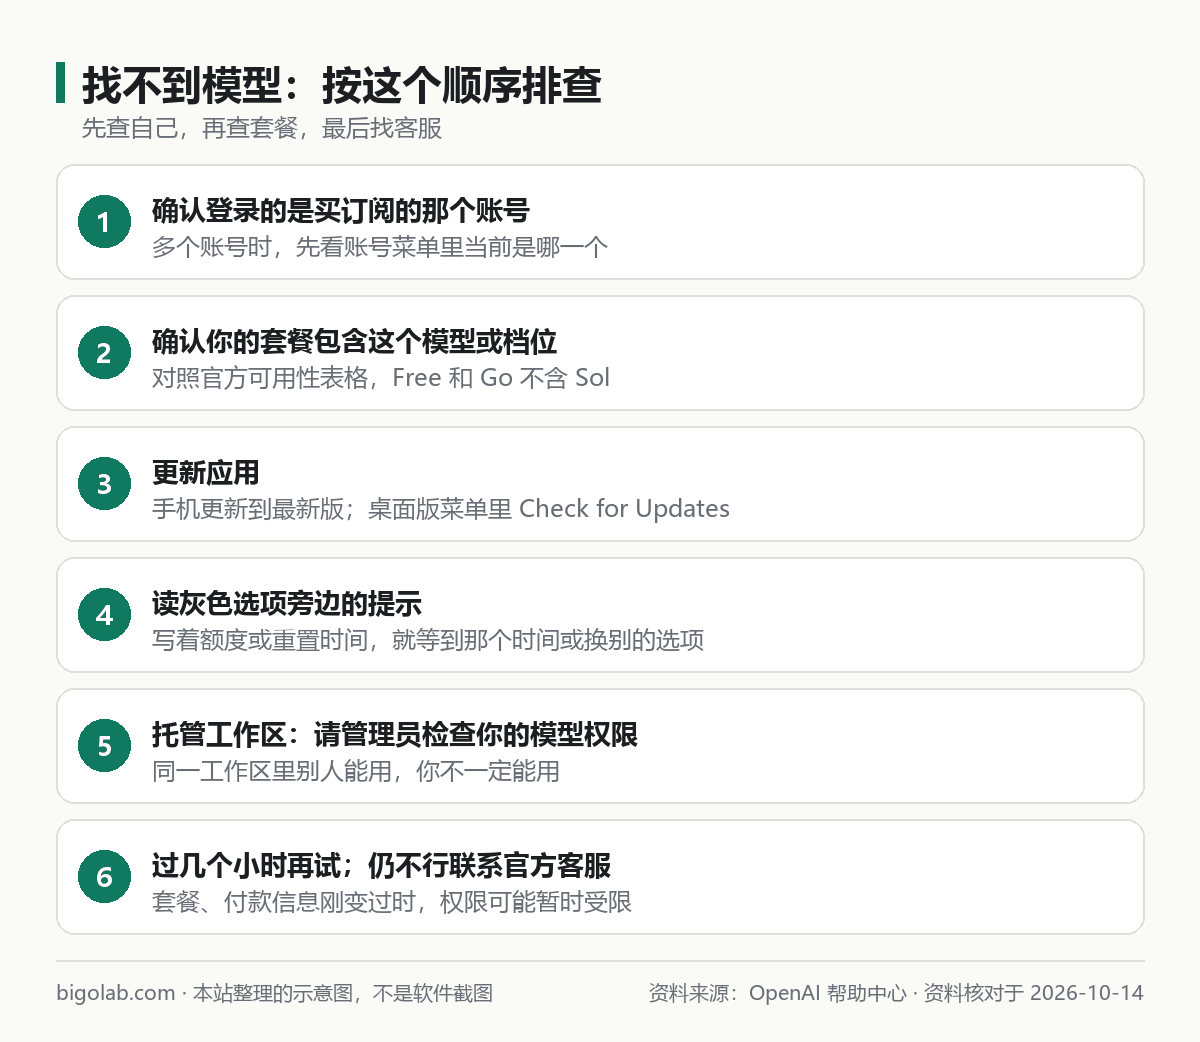Image resolution: width=1200 pixels, height=1042 pixels.
Task: Click the title 找不到模型：按这个顺序排查
Action: point(342,85)
